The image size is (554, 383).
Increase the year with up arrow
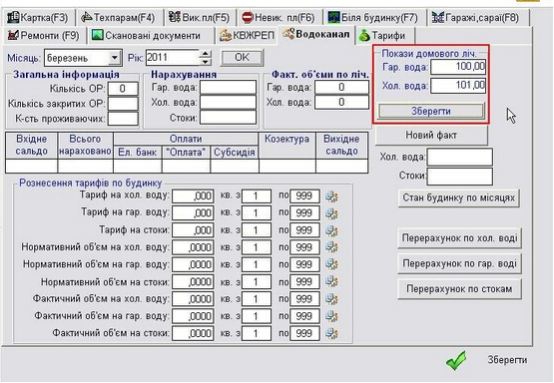tap(205, 54)
